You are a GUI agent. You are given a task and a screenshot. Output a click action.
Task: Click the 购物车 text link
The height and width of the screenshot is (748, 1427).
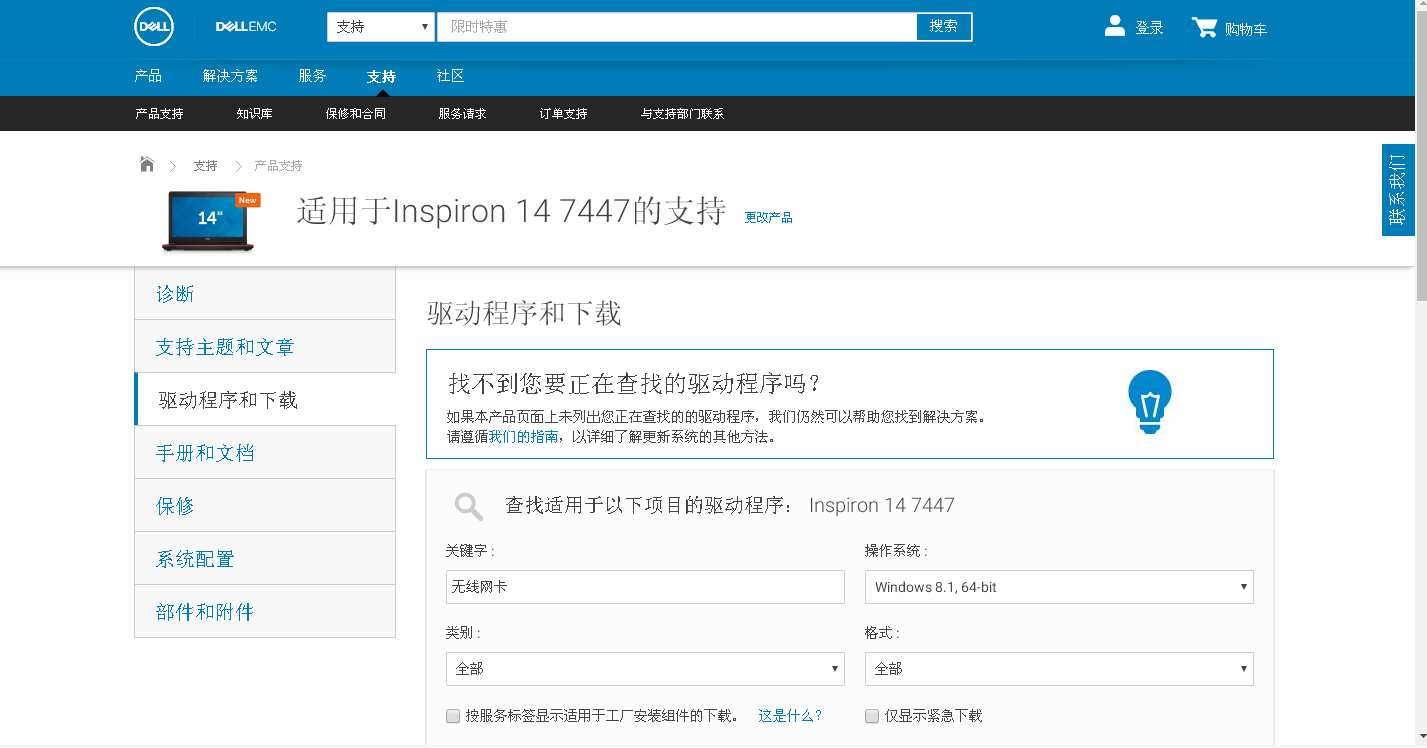pos(1246,30)
